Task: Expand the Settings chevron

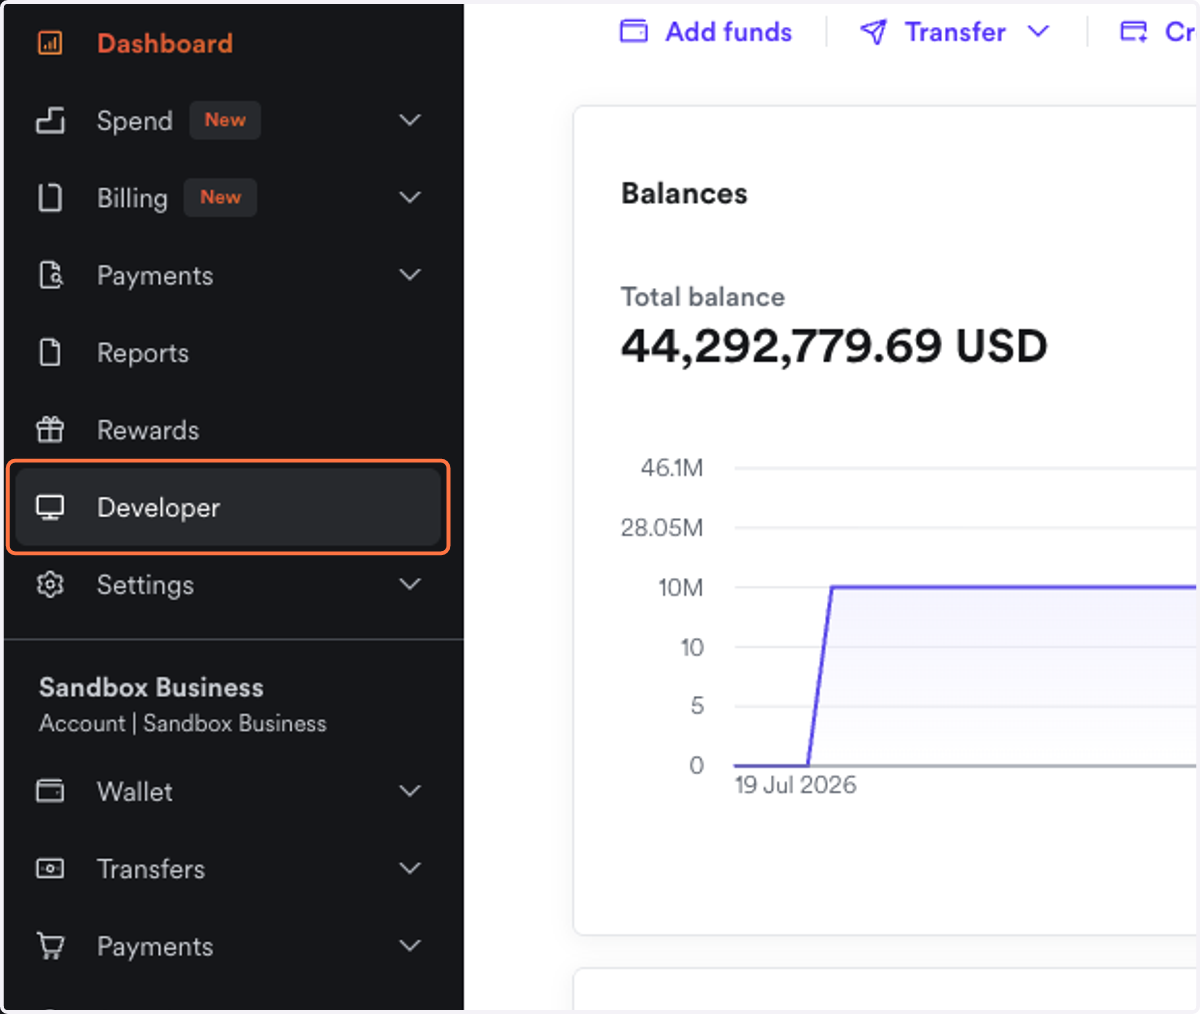Action: (x=410, y=584)
